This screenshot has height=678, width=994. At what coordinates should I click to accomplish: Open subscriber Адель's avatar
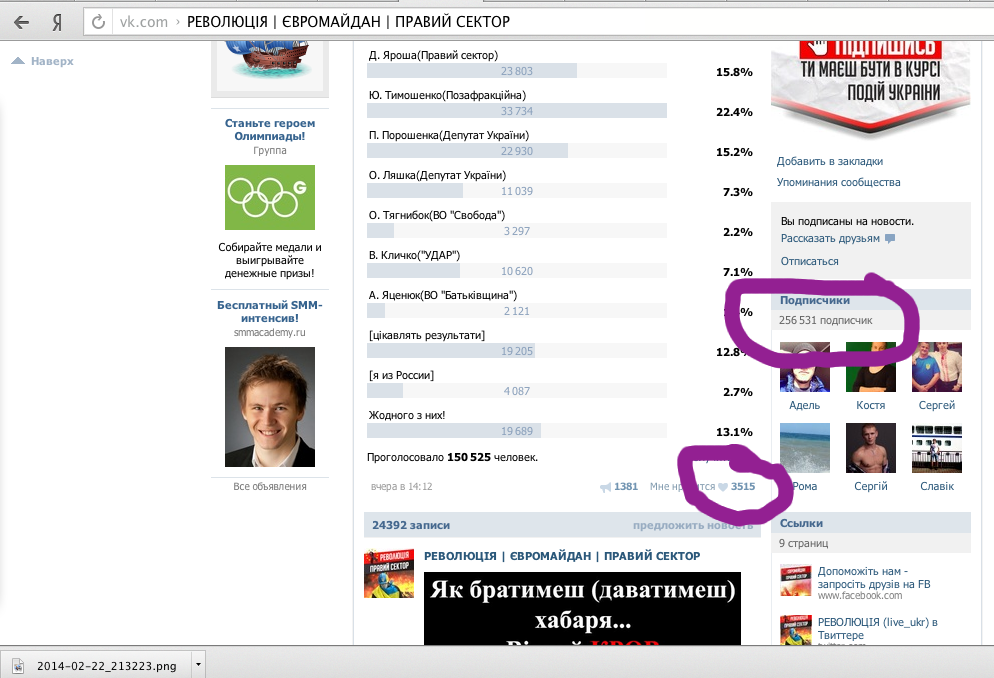click(x=804, y=367)
